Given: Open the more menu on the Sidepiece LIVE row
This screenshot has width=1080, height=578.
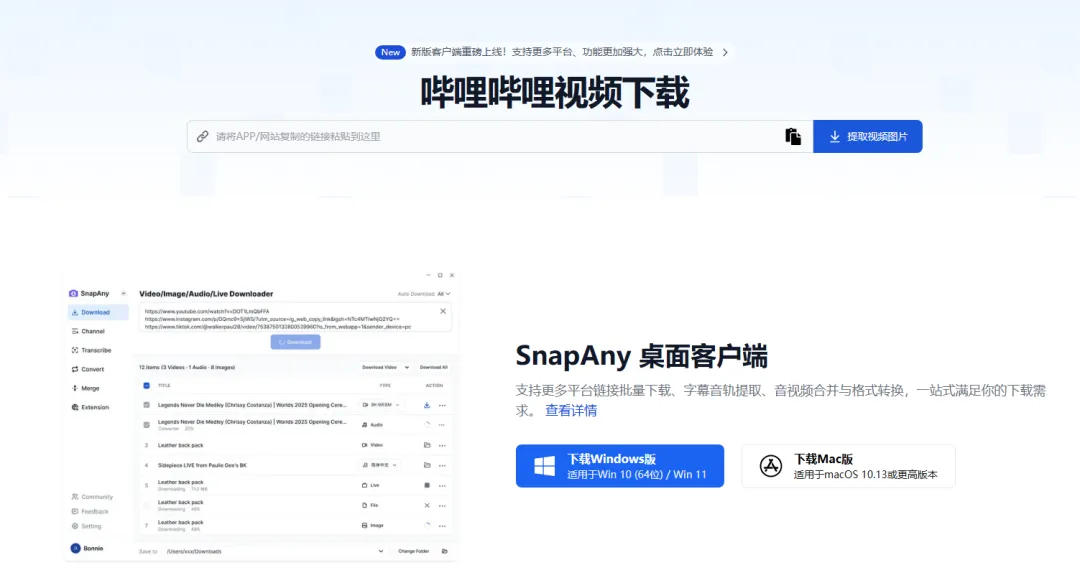Looking at the screenshot, I should click(442, 465).
